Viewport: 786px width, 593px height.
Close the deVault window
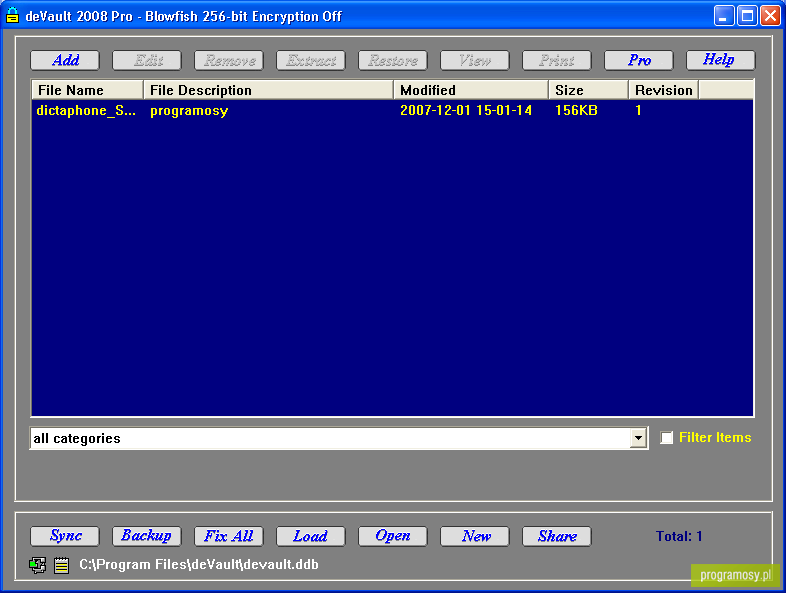(x=770, y=16)
